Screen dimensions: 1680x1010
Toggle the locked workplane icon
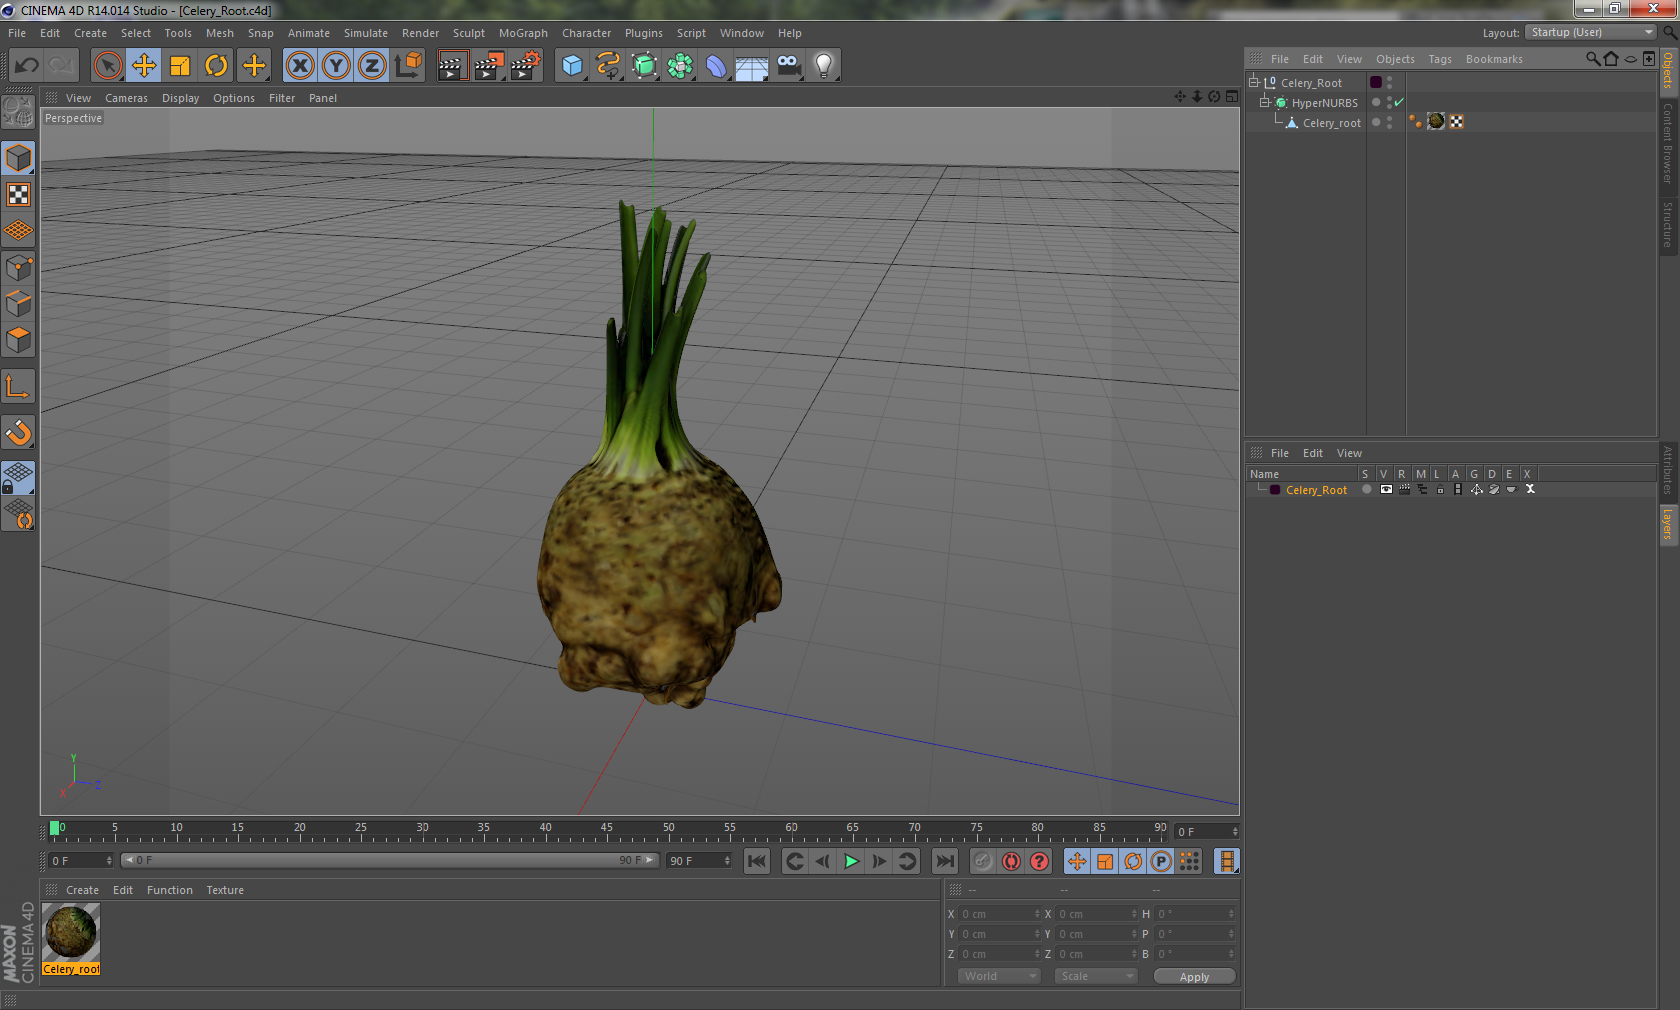pos(18,478)
